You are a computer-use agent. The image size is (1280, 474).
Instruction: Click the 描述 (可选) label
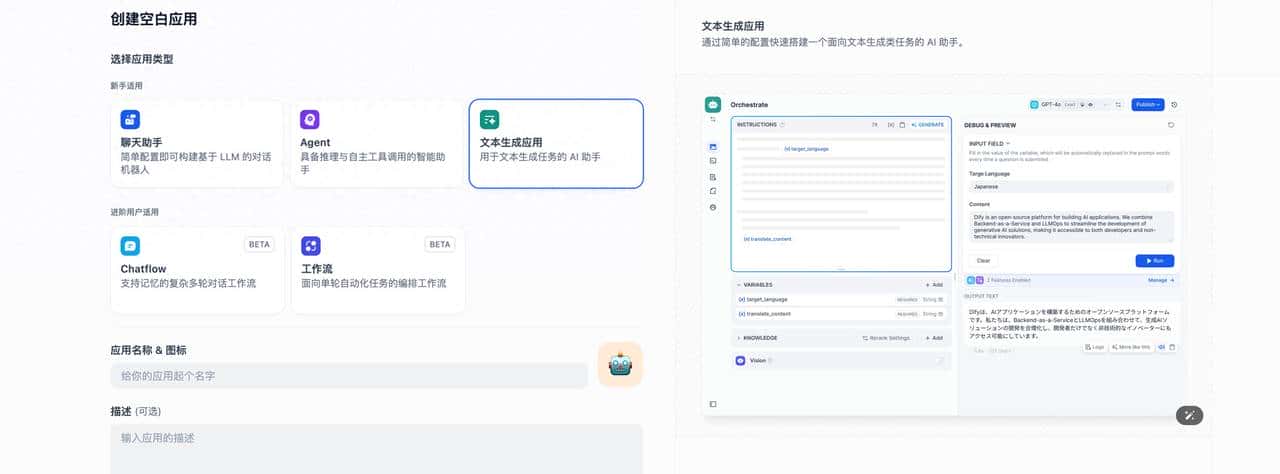tap(135, 411)
